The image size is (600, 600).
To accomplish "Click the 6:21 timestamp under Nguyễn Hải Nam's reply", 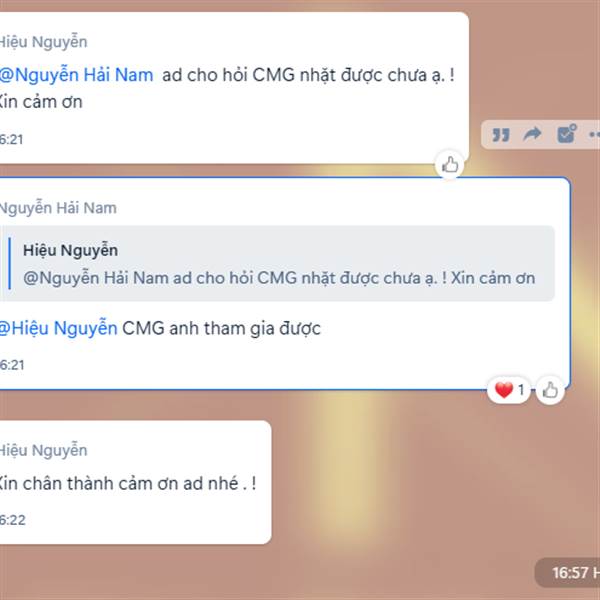I will point(12,365).
